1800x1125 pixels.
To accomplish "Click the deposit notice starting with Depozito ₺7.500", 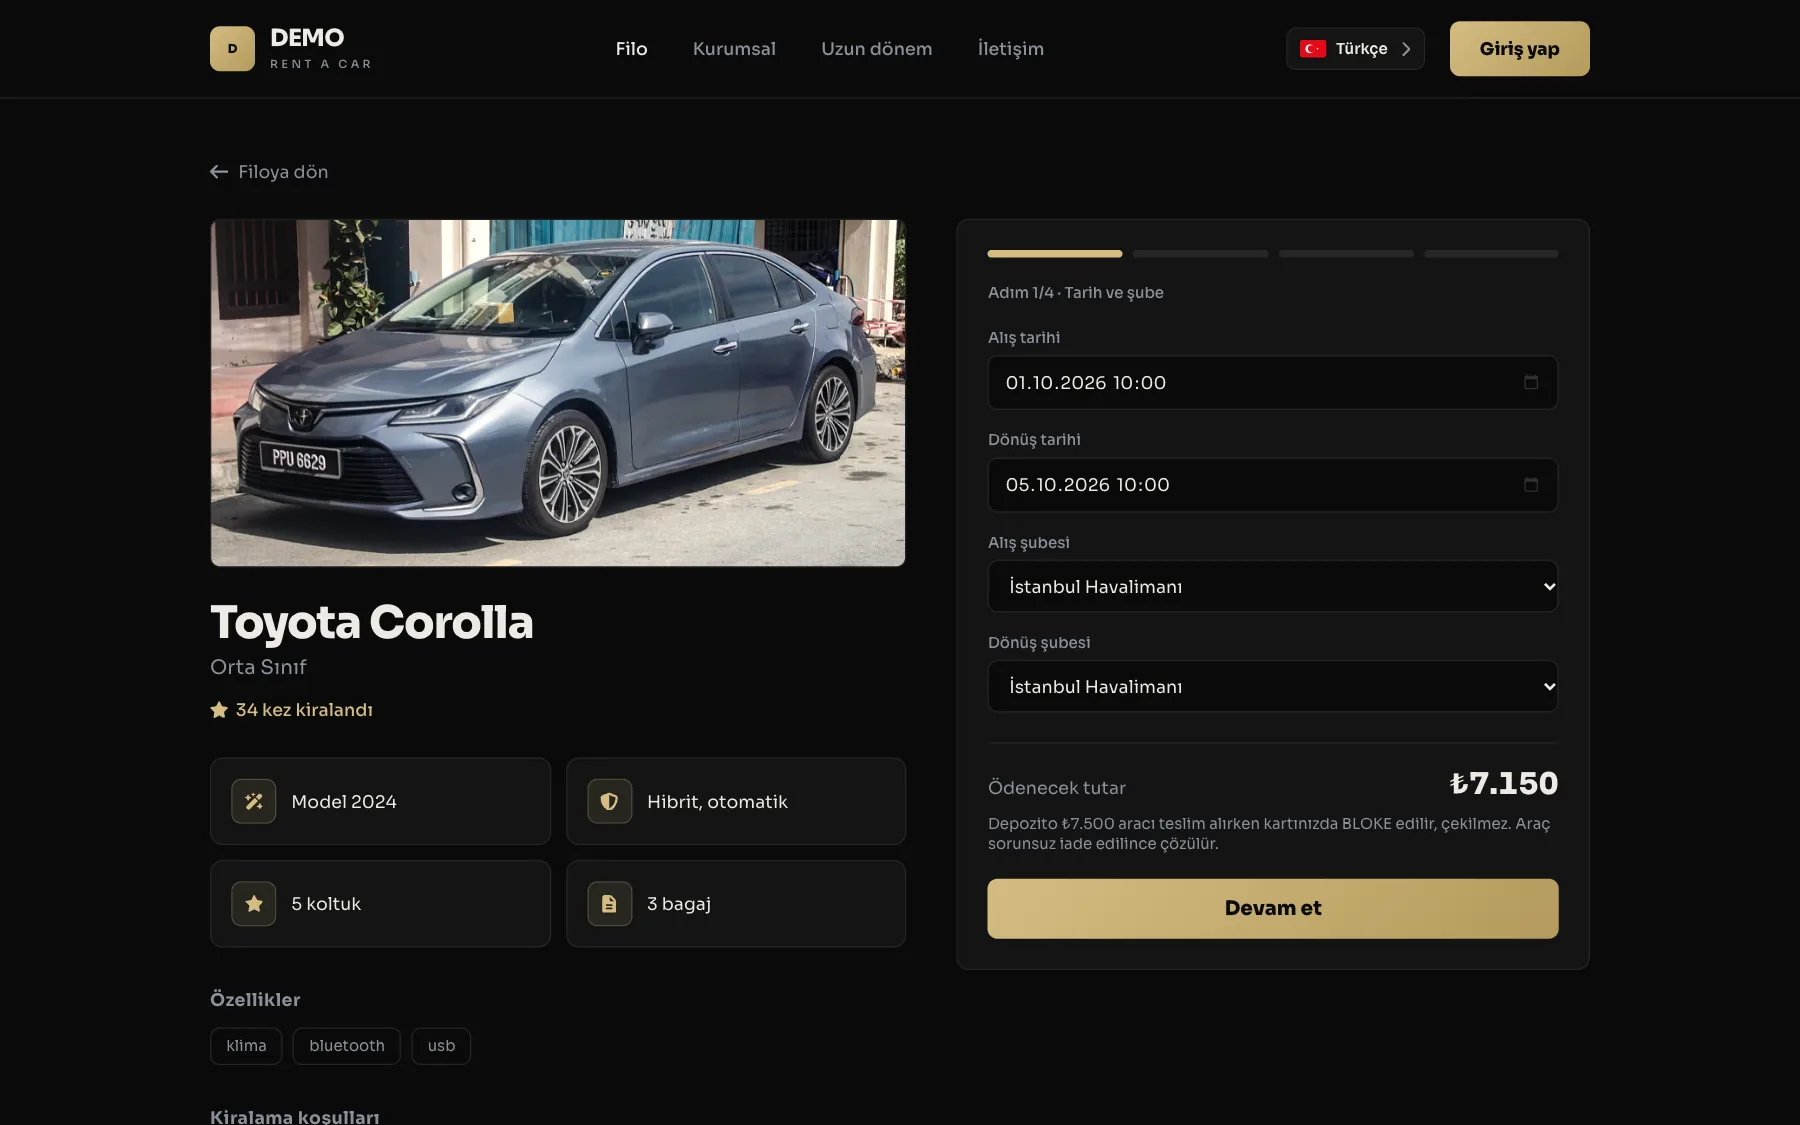I will (1269, 834).
